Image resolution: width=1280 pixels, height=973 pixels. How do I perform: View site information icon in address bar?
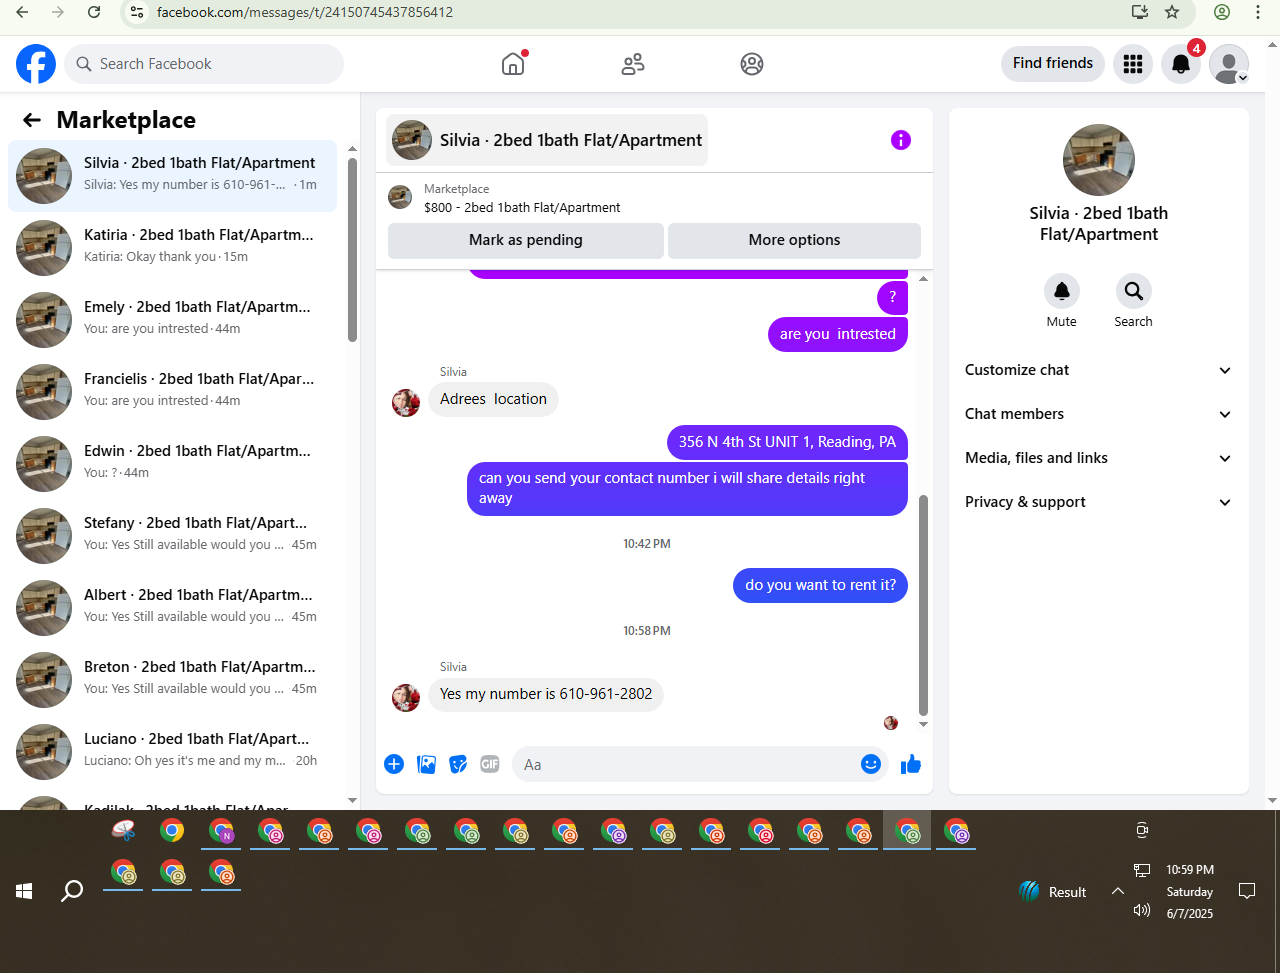[x=139, y=12]
